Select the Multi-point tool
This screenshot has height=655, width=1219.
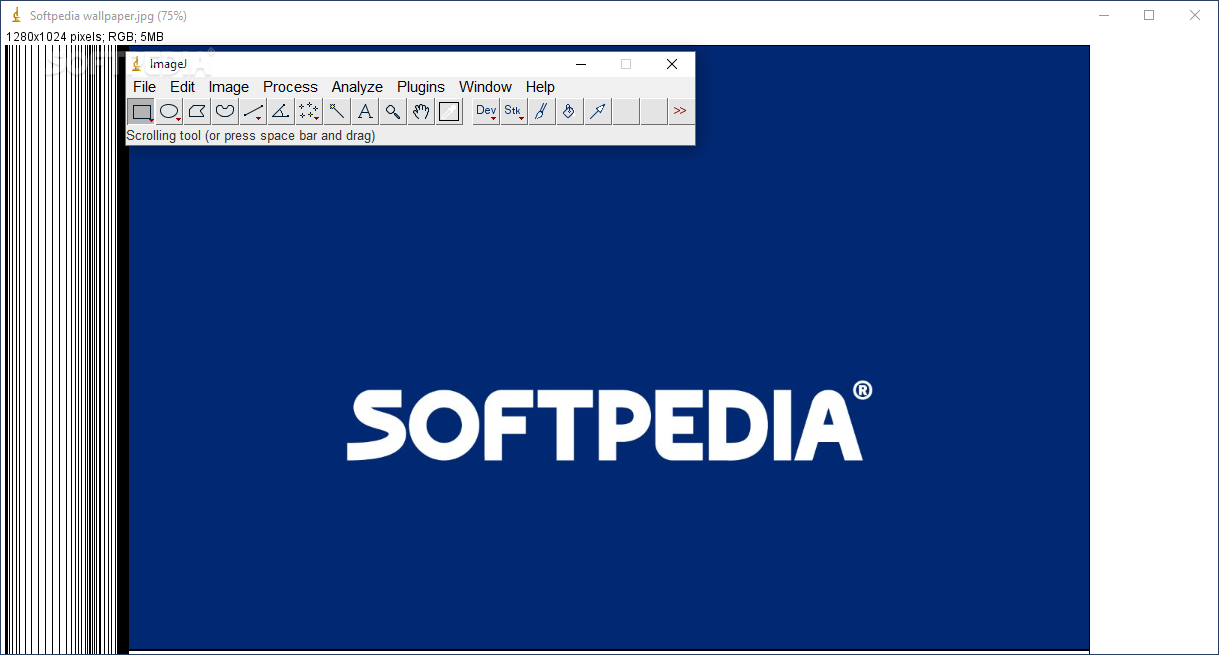(309, 111)
